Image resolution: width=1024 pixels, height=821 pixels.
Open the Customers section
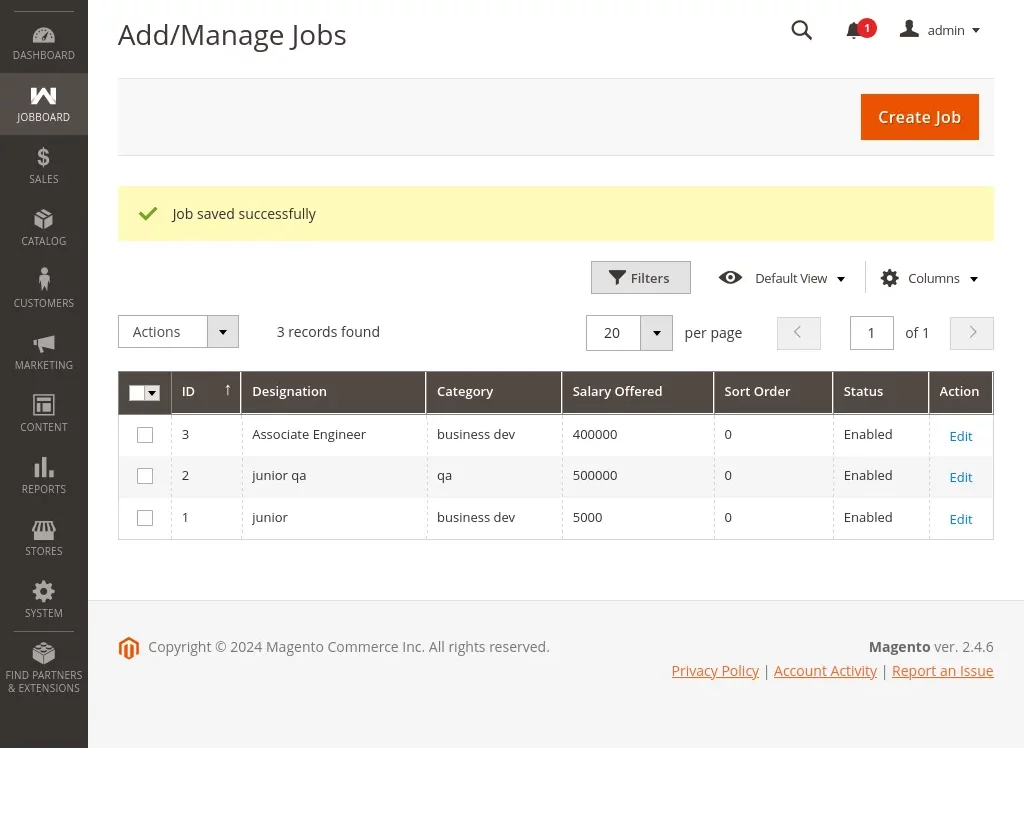click(x=43, y=289)
